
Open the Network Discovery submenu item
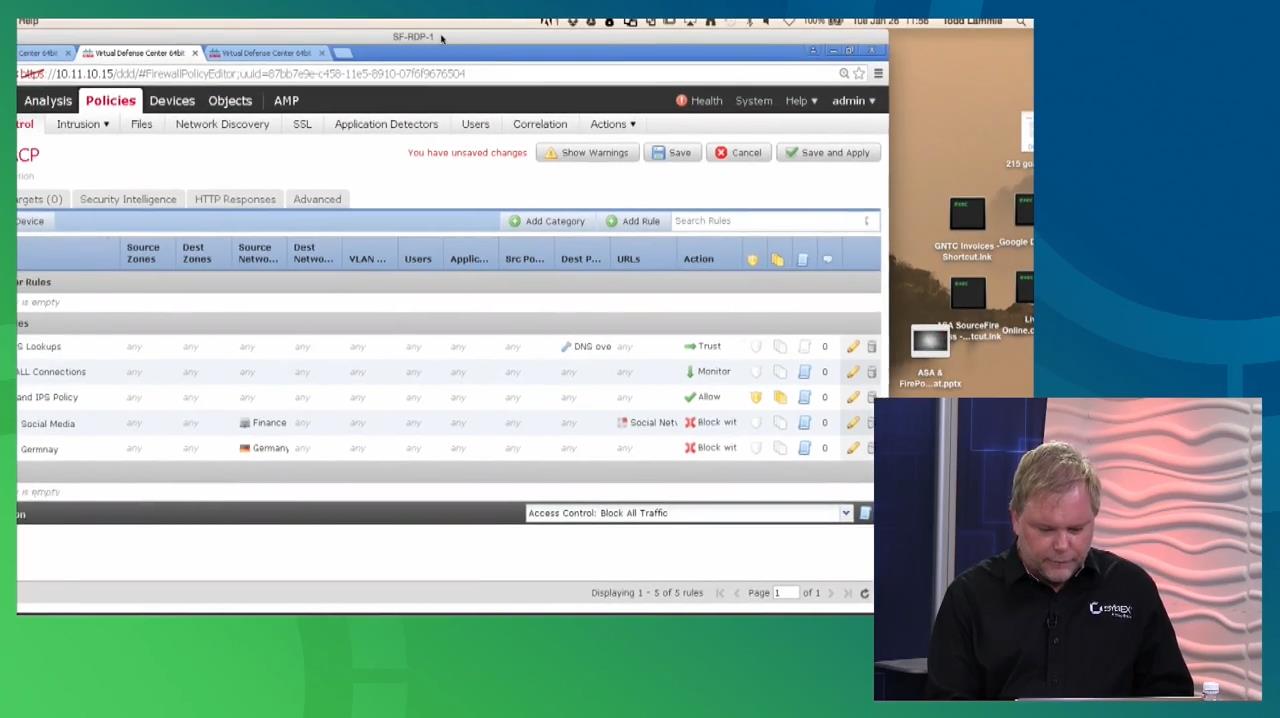222,124
